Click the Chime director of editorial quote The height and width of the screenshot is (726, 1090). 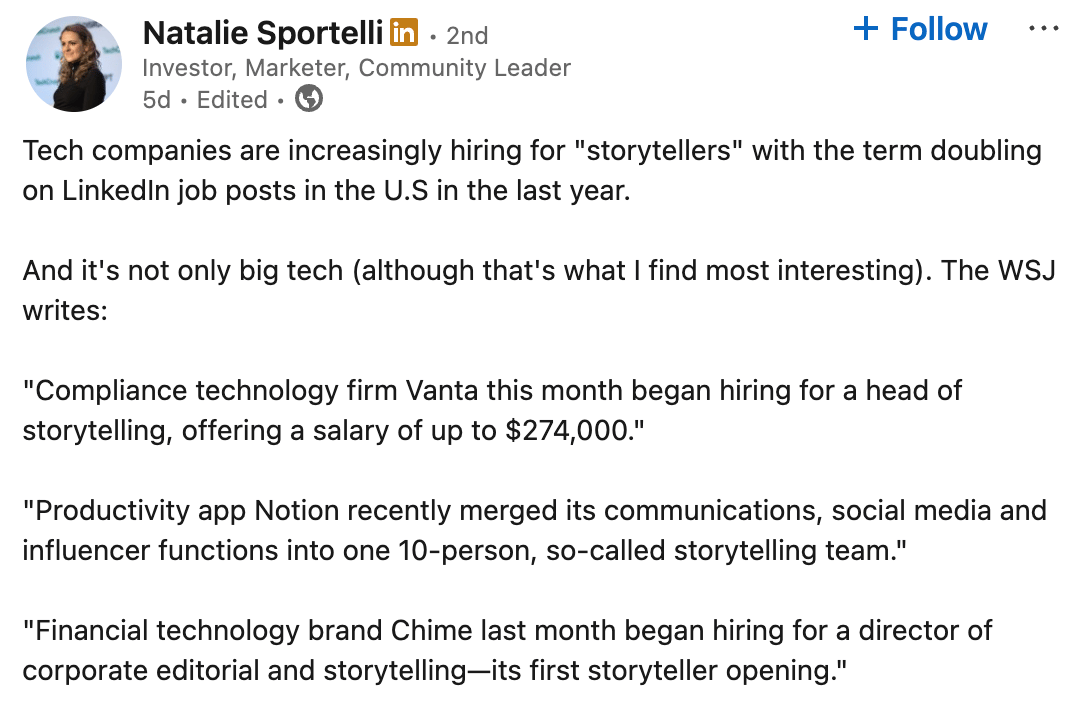(507, 650)
